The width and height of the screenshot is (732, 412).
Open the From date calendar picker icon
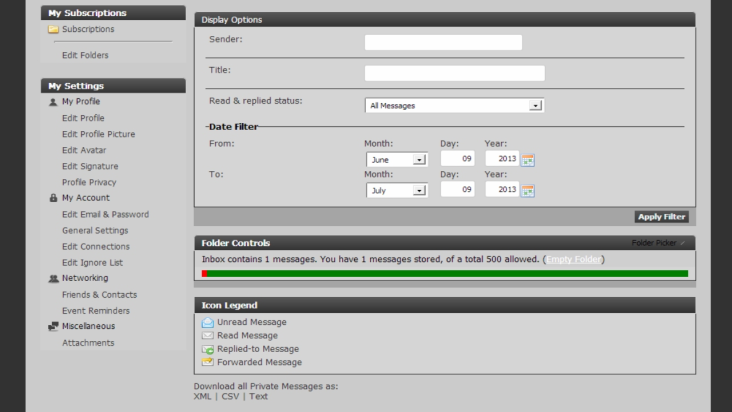(528, 160)
